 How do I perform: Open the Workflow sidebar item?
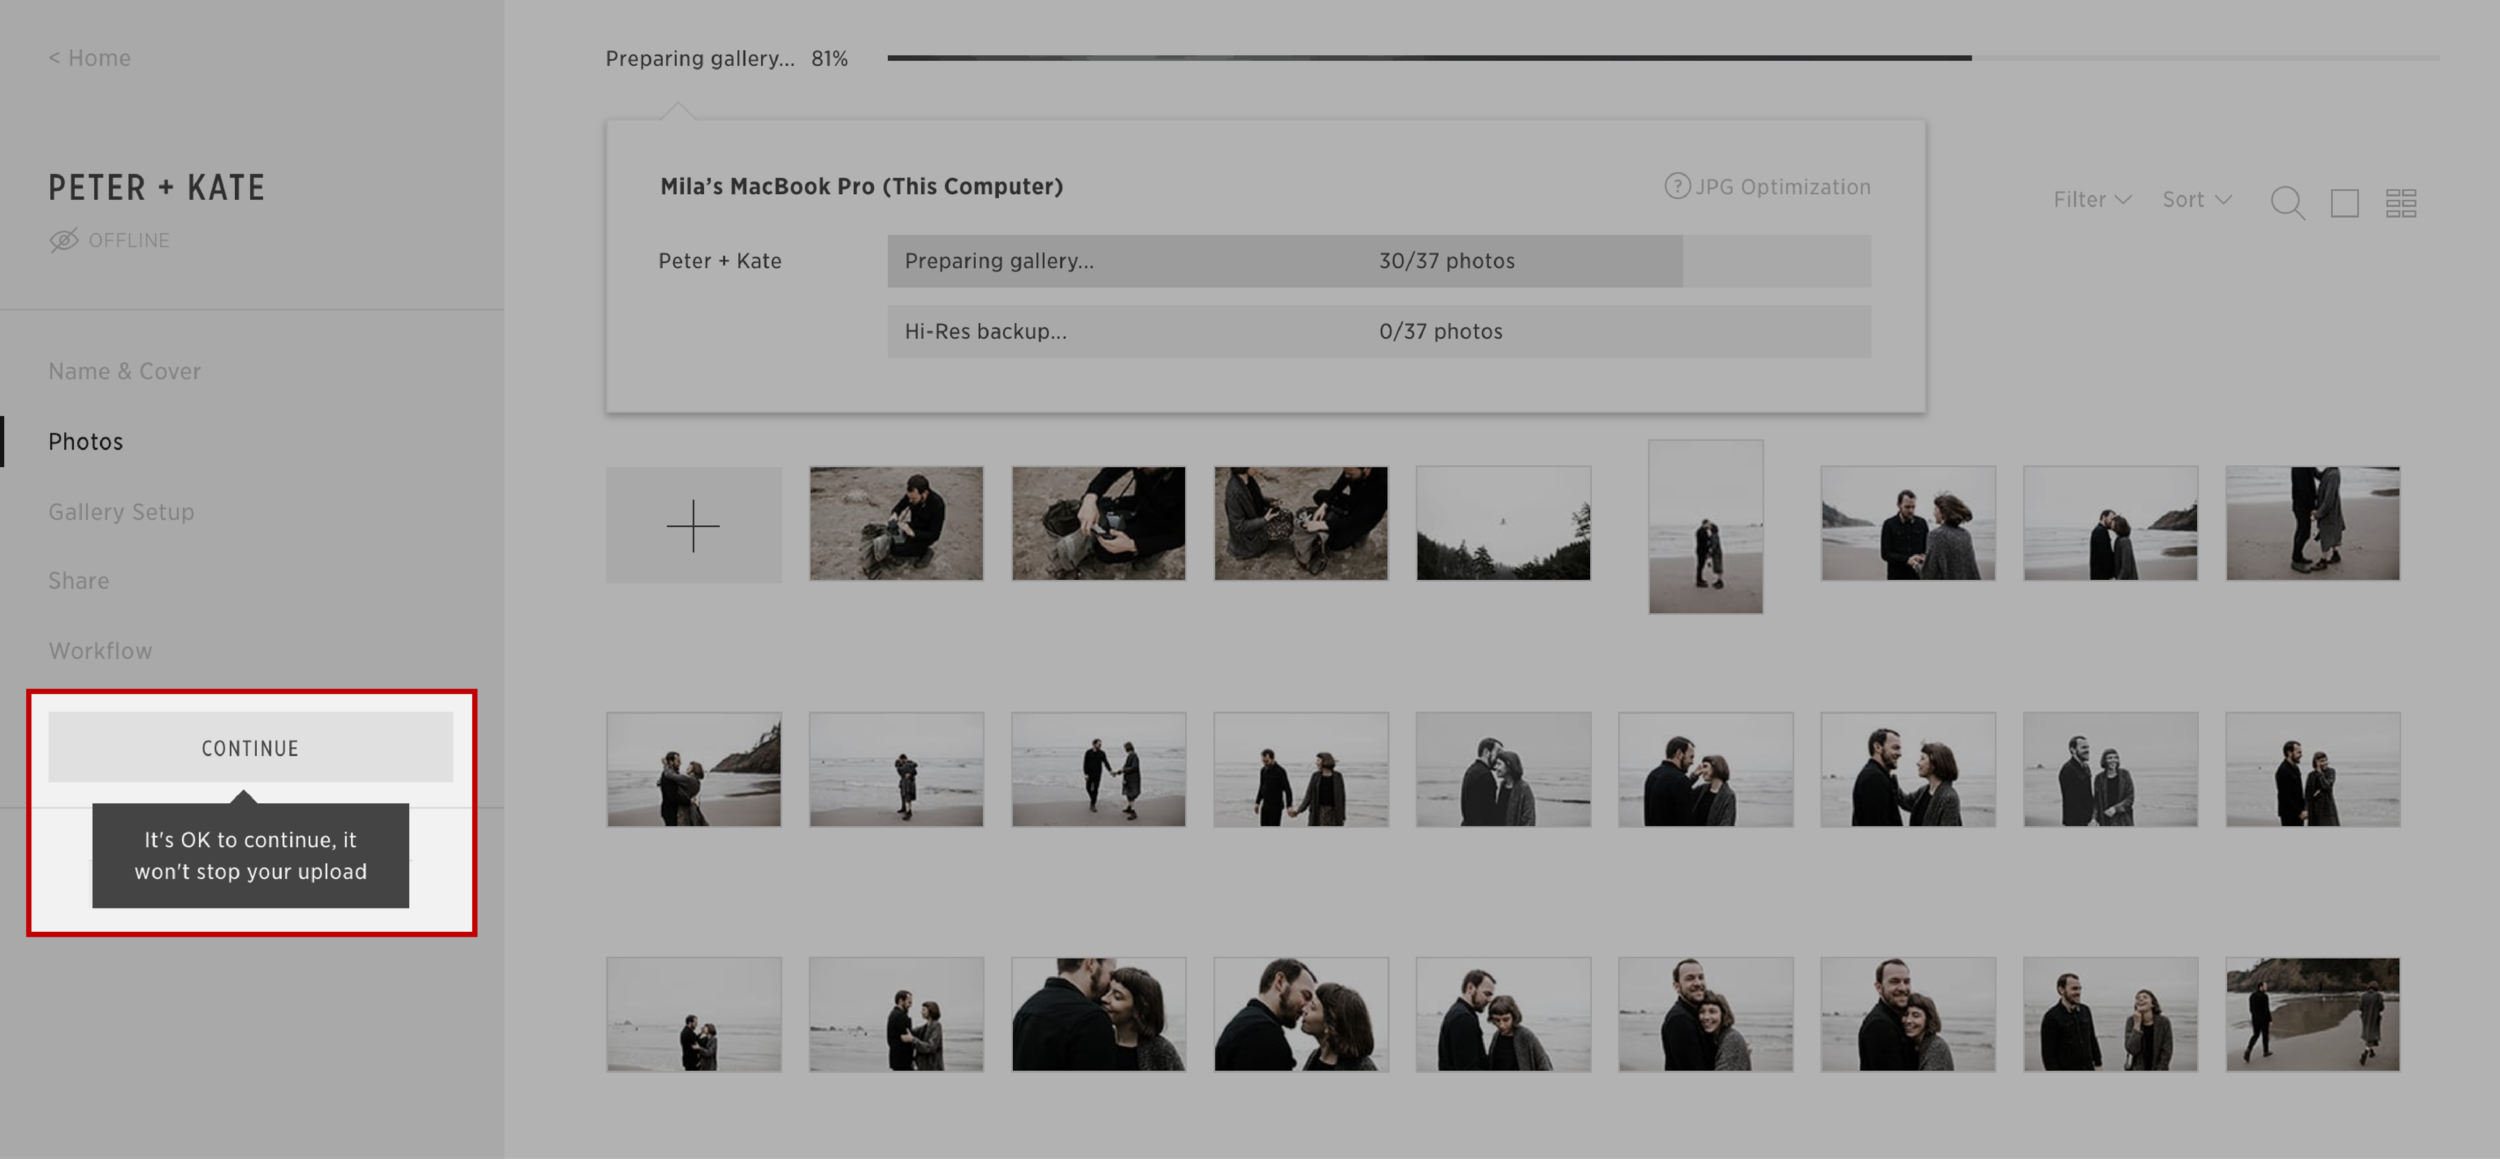coord(100,651)
